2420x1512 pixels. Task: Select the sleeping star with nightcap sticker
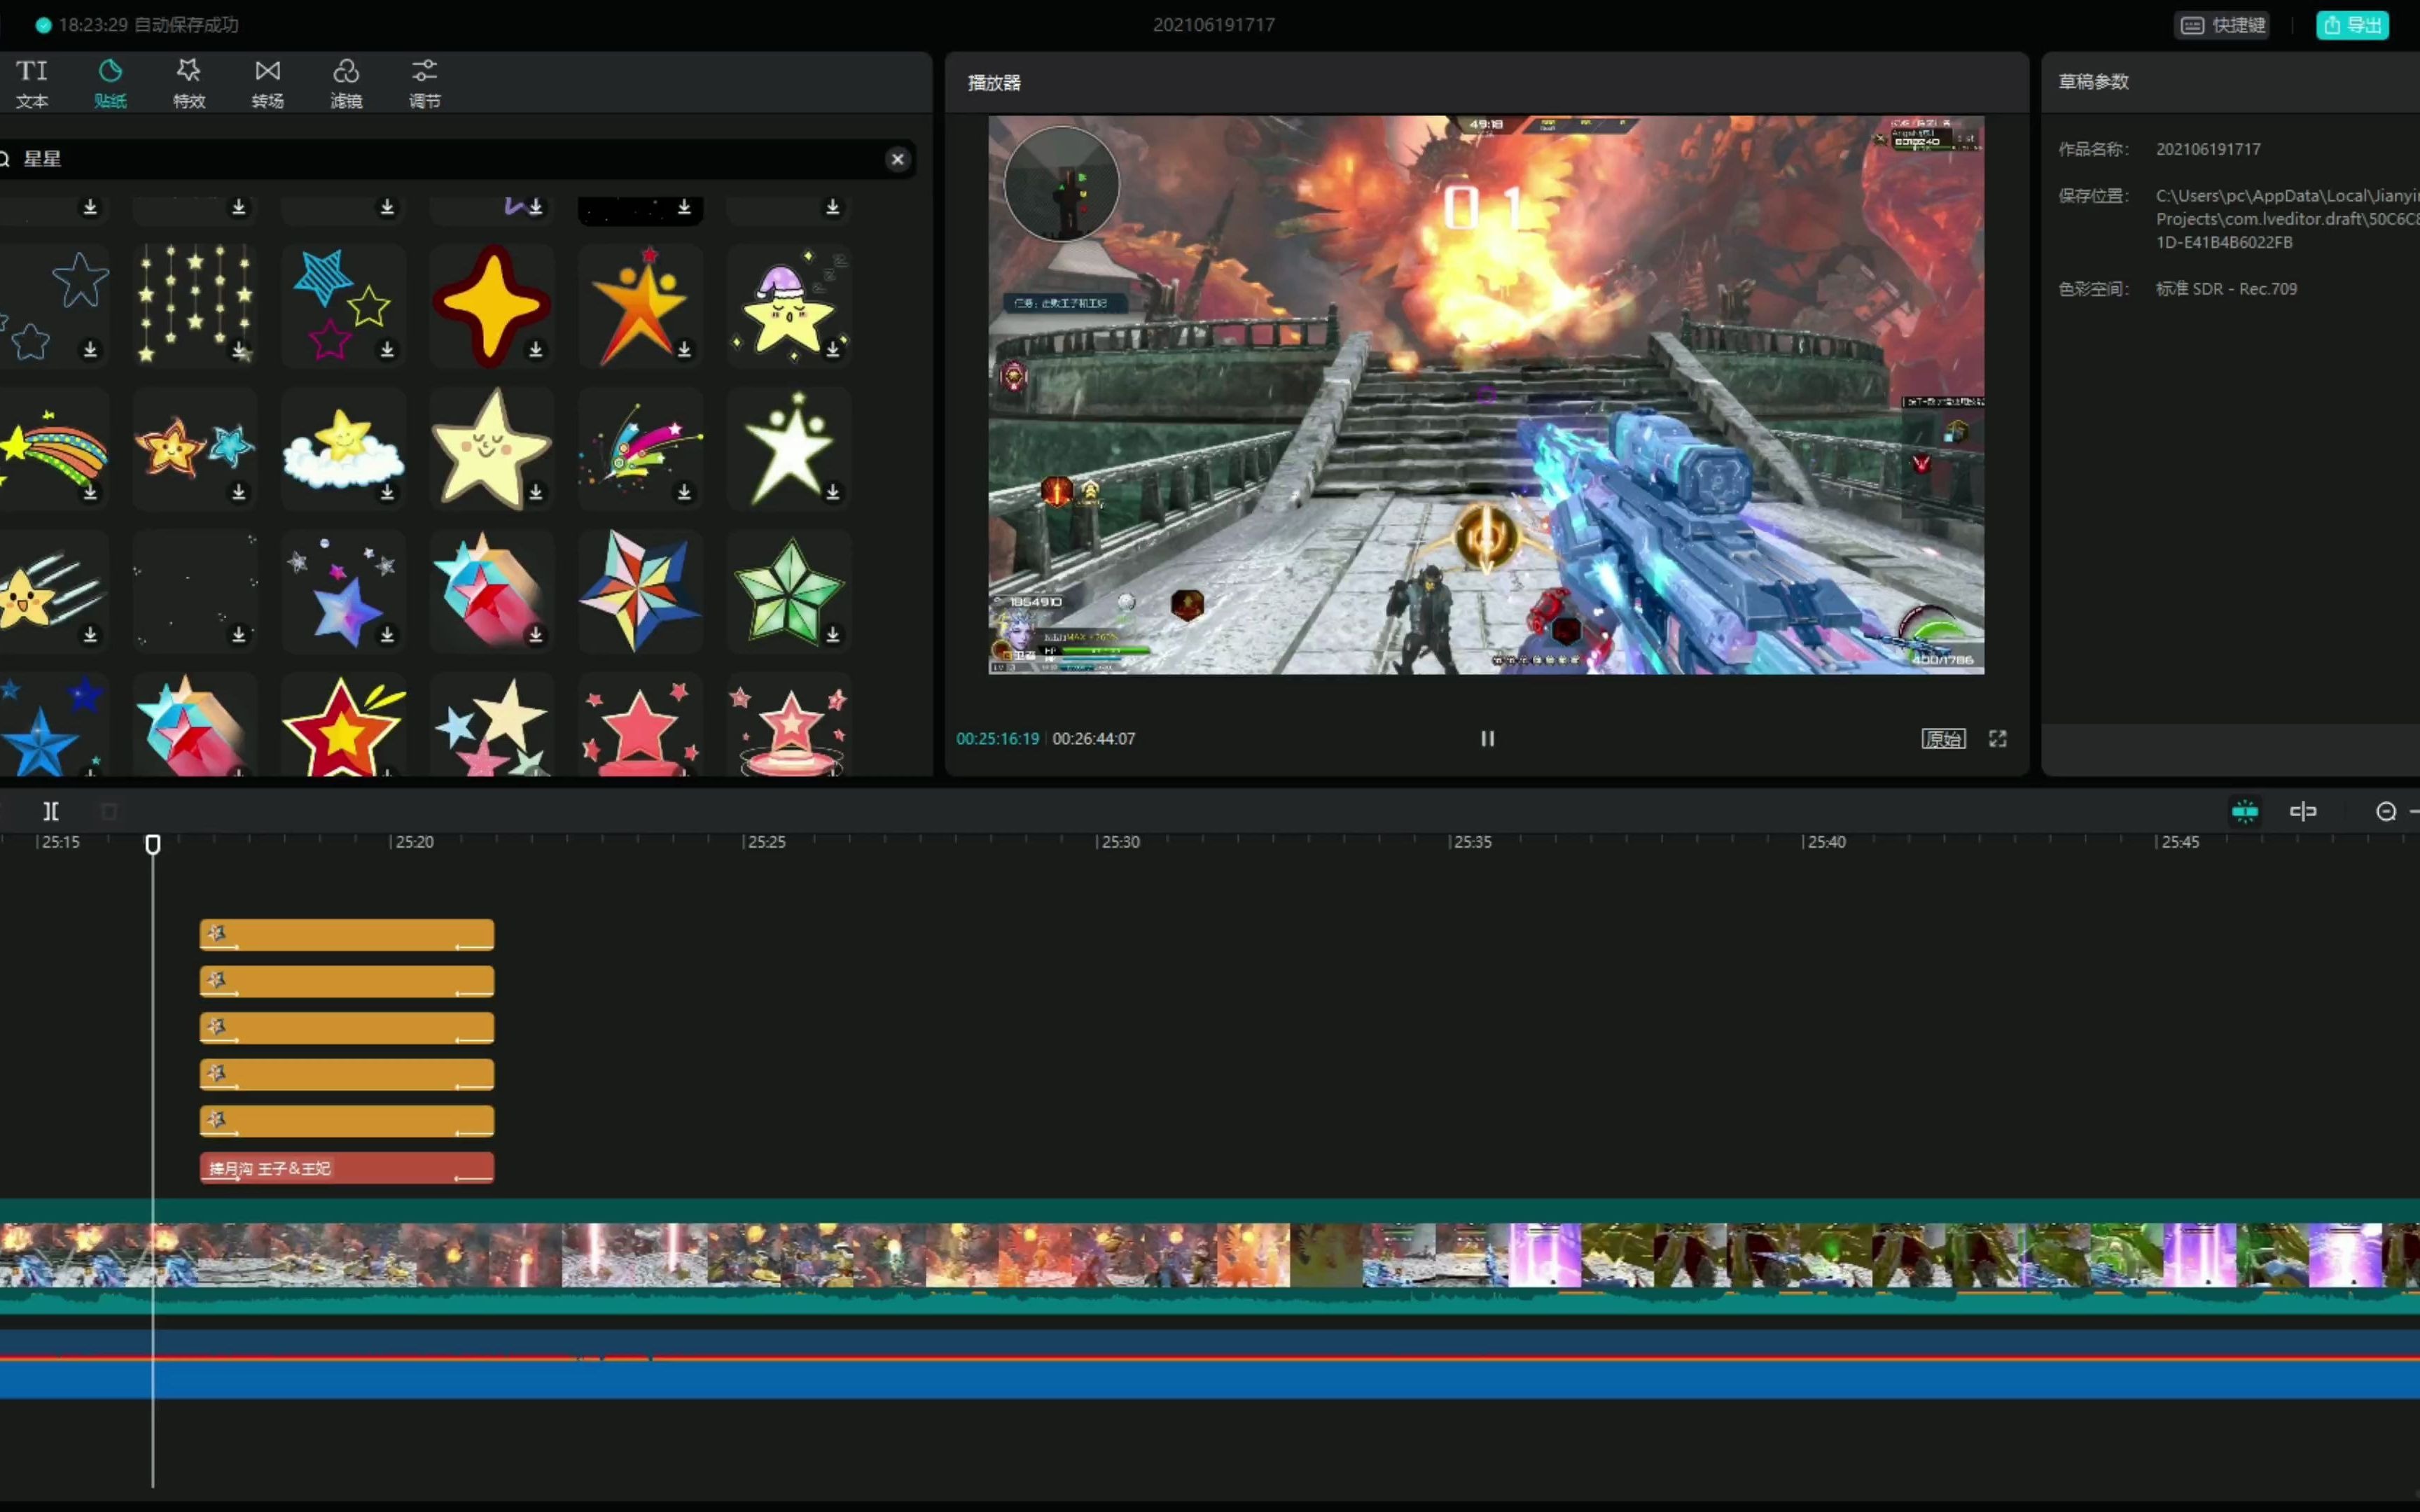pos(788,305)
